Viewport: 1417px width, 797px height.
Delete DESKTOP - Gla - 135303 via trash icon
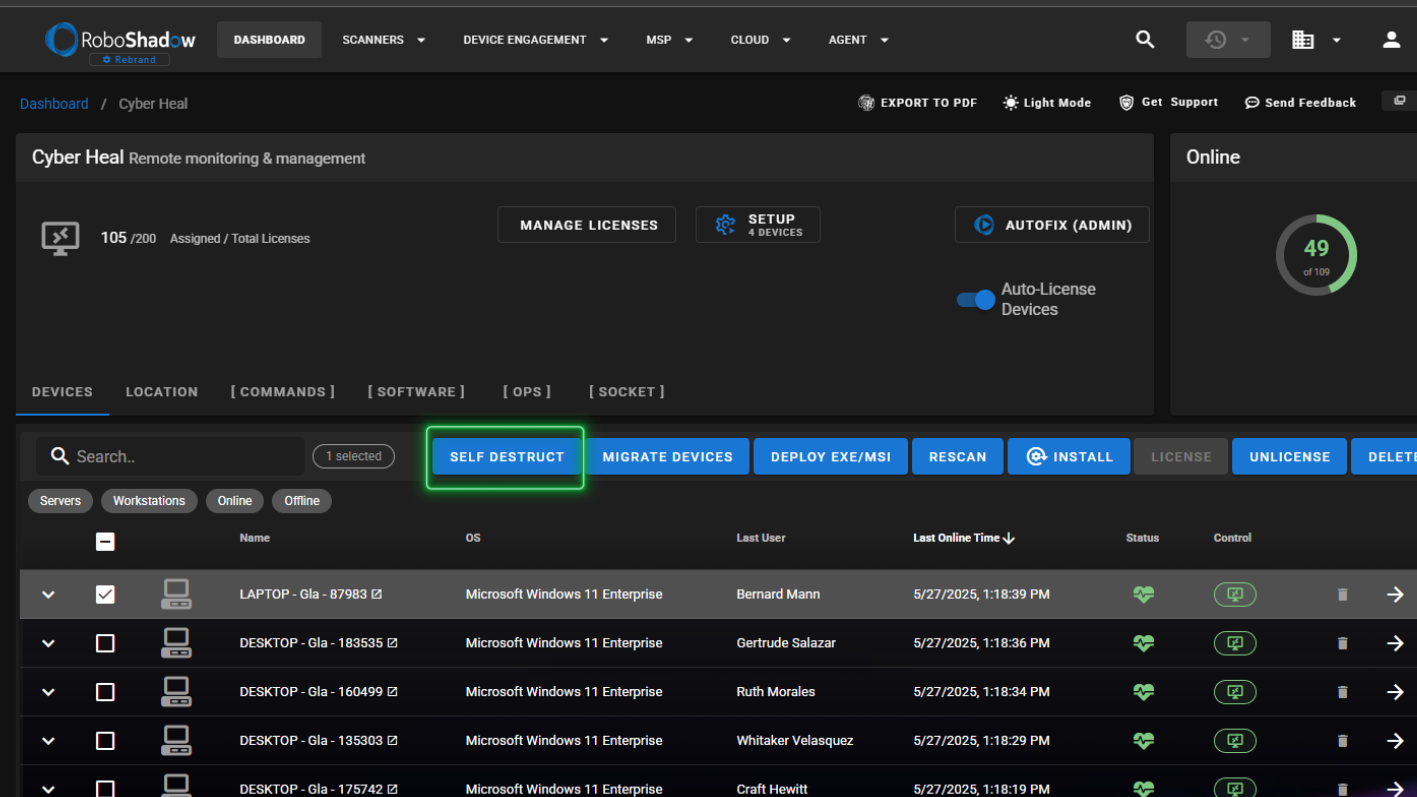(x=1343, y=742)
